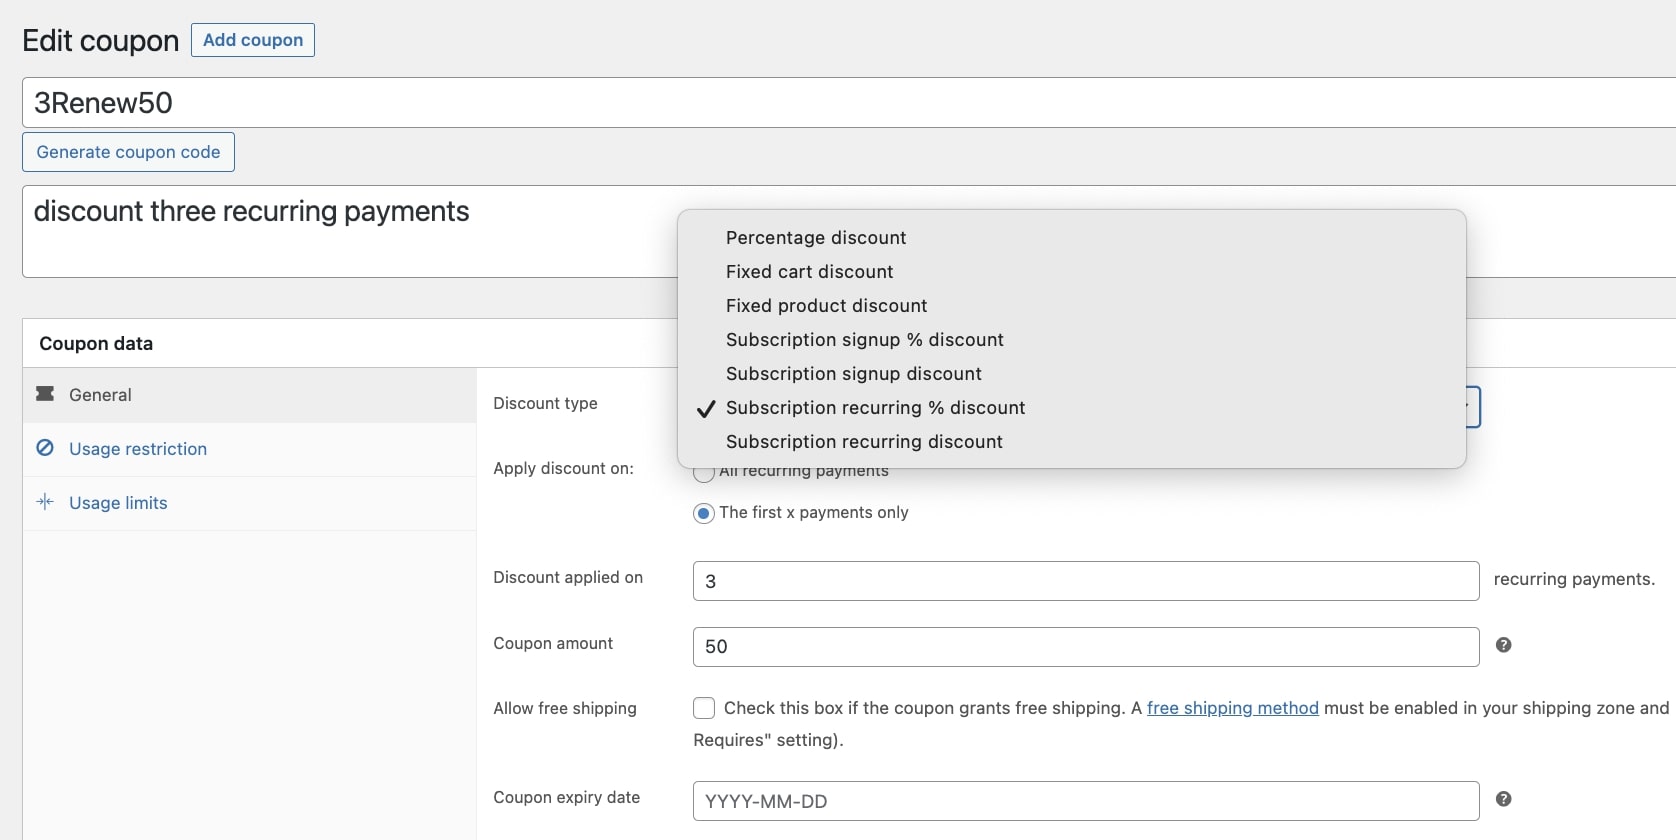Open the Usage restriction tab

138,449
